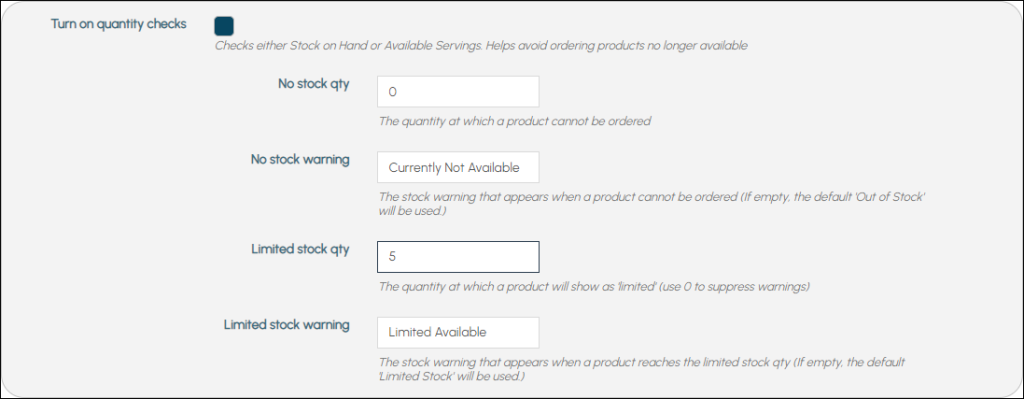
Task: Click the Limited stock qty label
Action: [x=300, y=249]
